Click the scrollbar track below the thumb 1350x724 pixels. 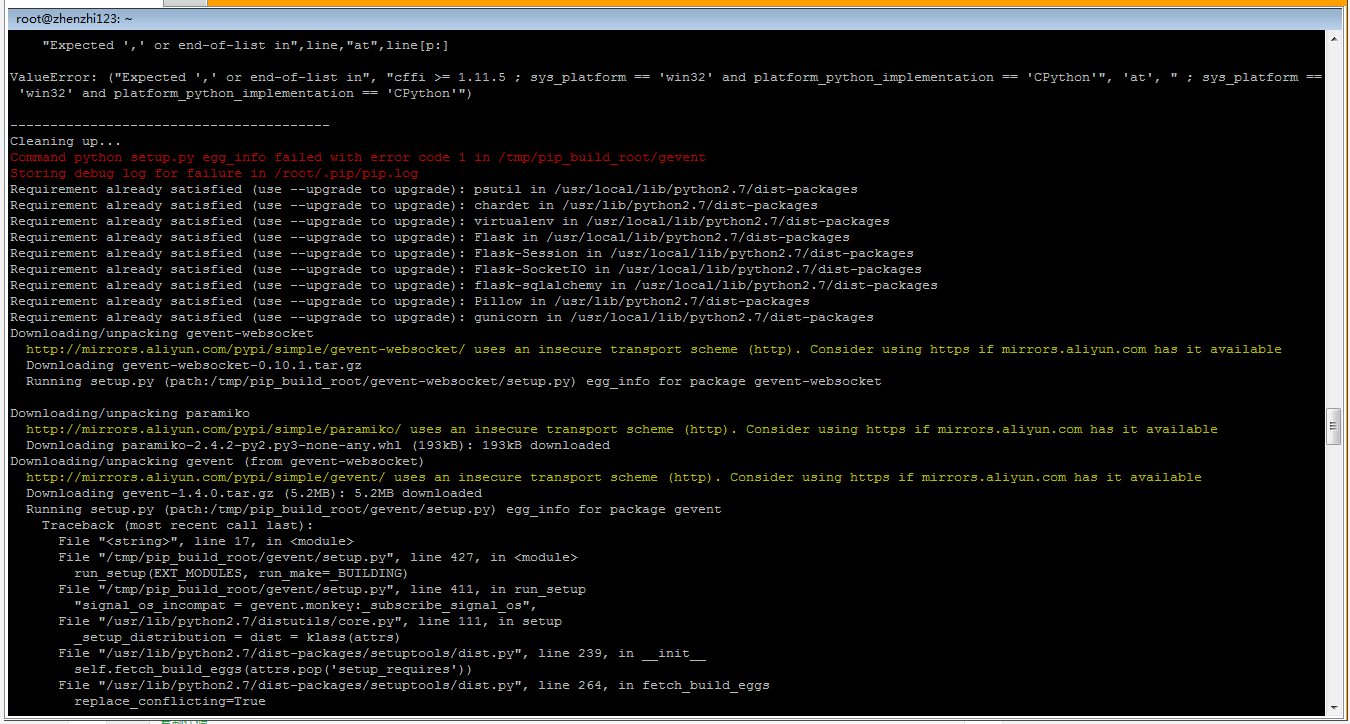point(1333,571)
